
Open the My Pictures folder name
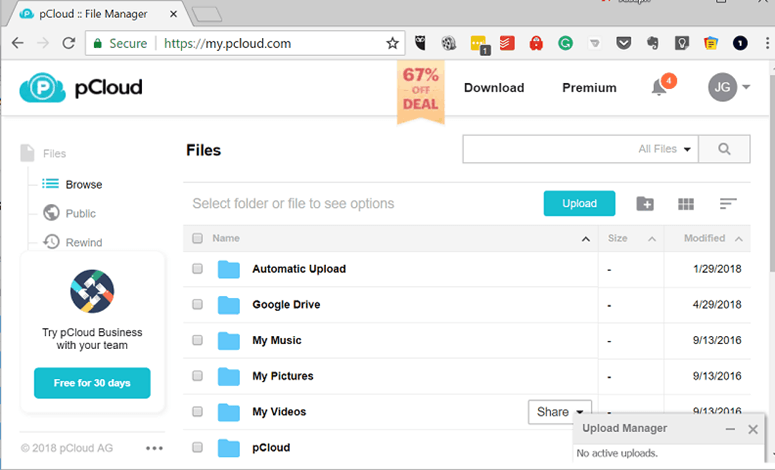(x=283, y=376)
